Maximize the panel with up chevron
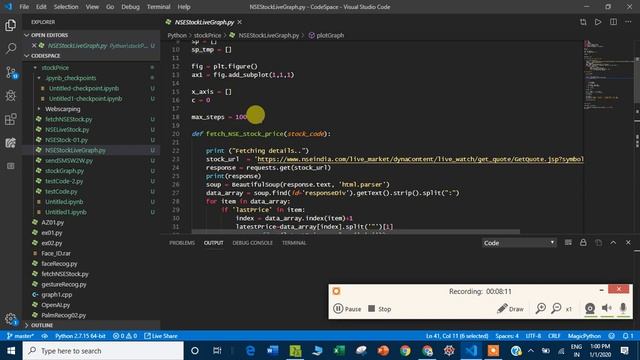The width and height of the screenshot is (640, 360). tap(613, 242)
